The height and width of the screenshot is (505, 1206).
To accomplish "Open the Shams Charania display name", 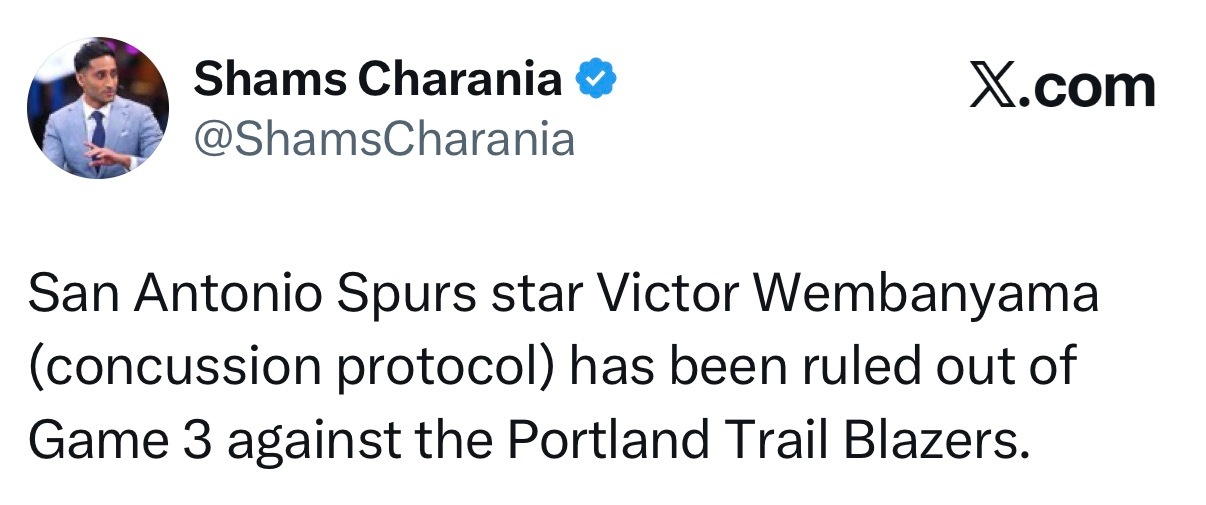I will [378, 80].
